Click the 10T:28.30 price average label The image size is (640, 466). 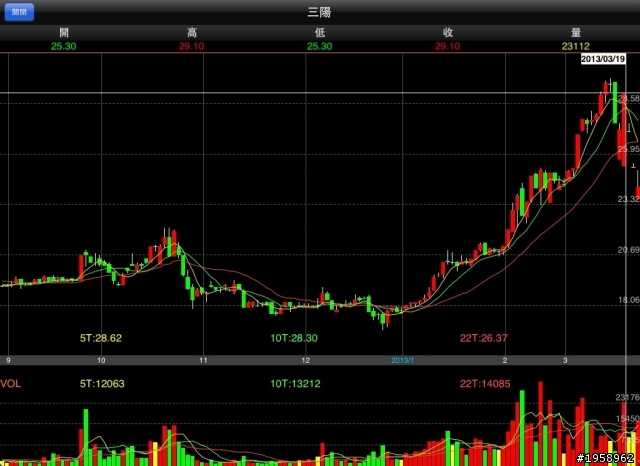click(294, 338)
